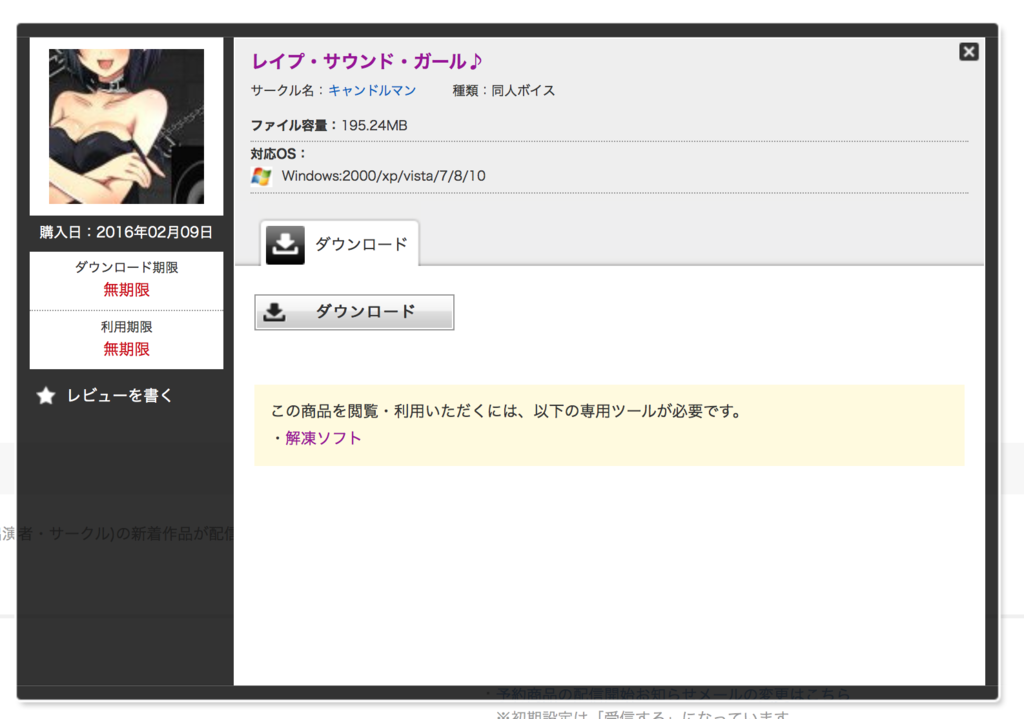Click the product cover thumbnail

(126, 126)
